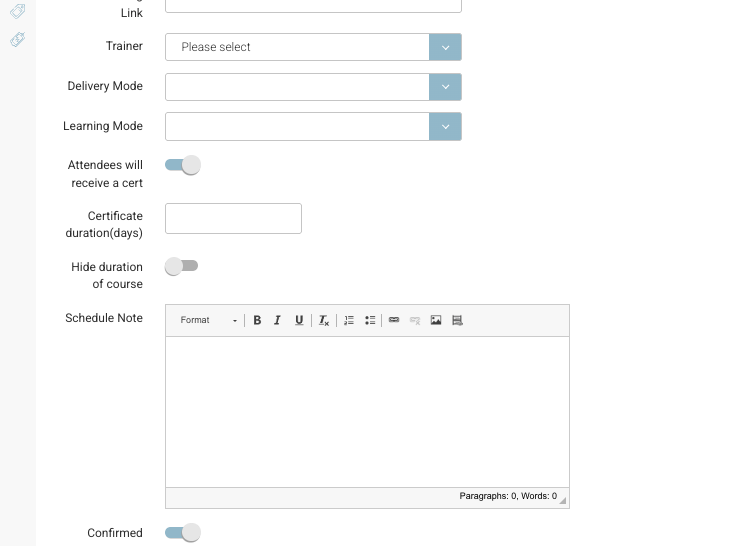Click inside the Schedule Note text area
The height and width of the screenshot is (546, 735).
pos(367,411)
